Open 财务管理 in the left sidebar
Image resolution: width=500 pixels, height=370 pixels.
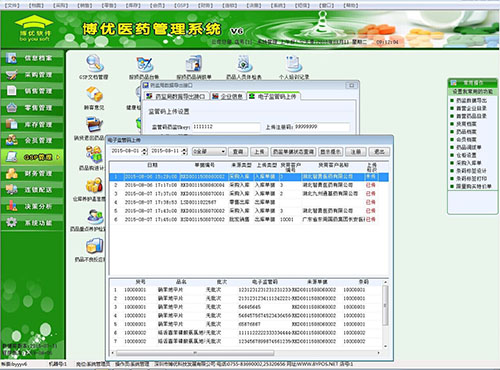[x=32, y=173]
